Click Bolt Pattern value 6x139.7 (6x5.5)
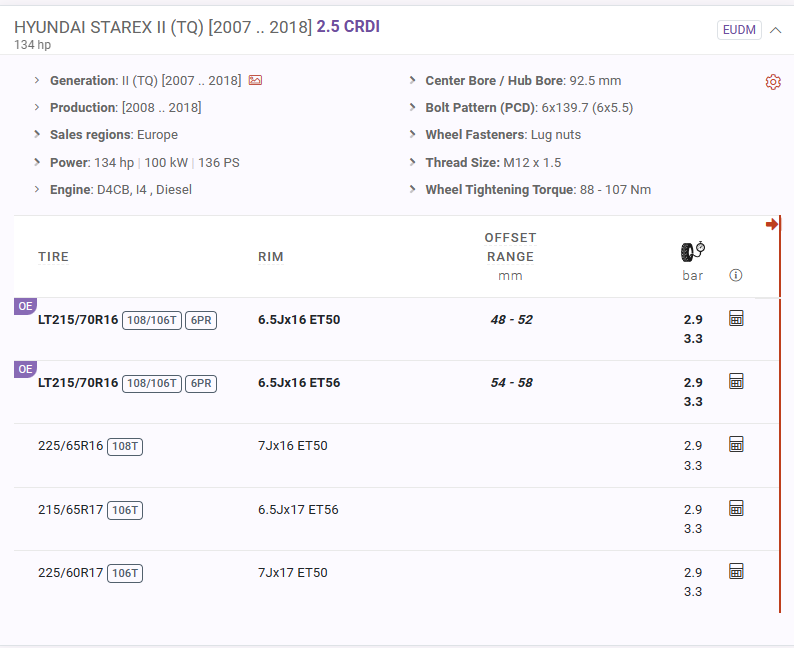The width and height of the screenshot is (794, 648). (x=587, y=107)
